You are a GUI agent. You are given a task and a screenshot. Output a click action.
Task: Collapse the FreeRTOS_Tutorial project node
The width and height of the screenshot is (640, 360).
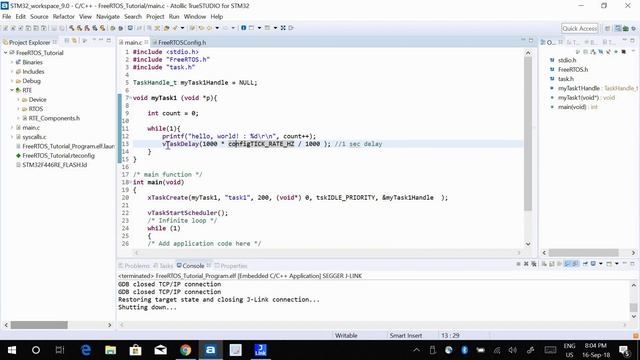point(6,53)
